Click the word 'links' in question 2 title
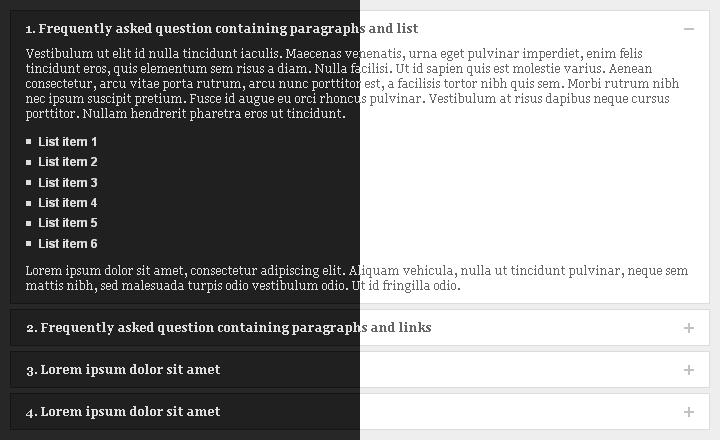Image resolution: width=720 pixels, height=440 pixels. tap(415, 327)
